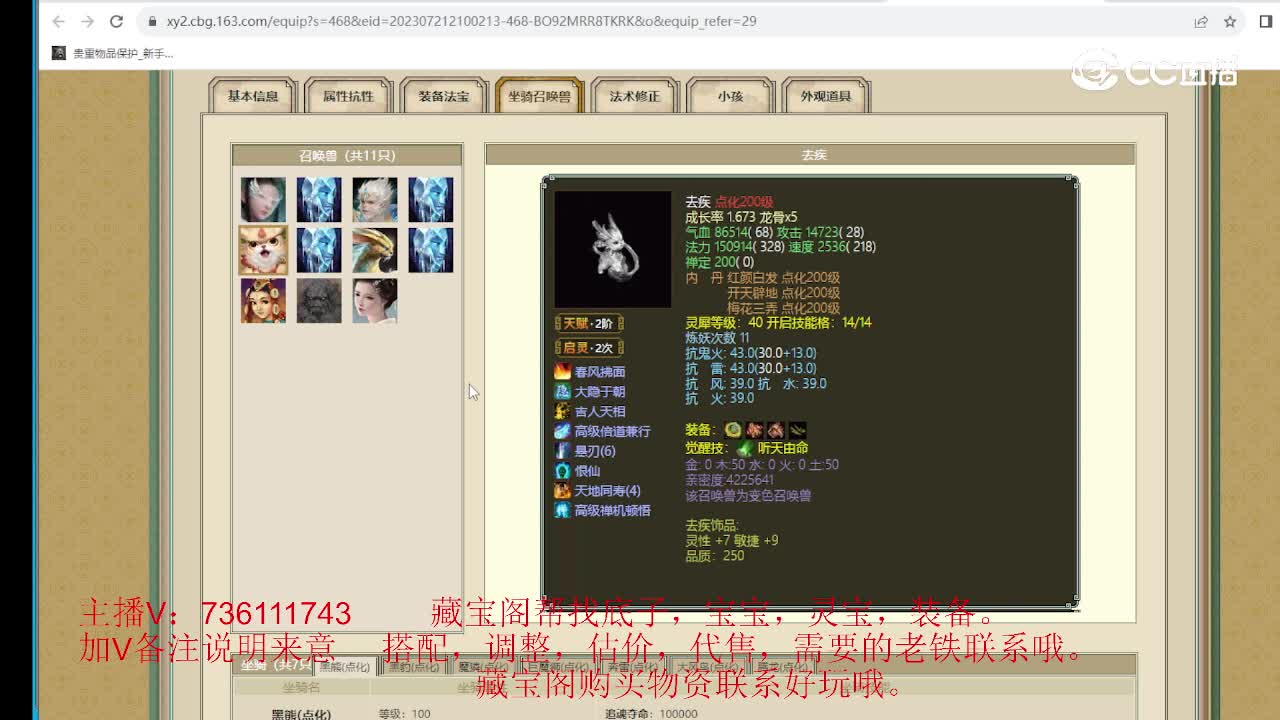Click the 天赋·2阶 badge
This screenshot has width=1280, height=720.
[589, 323]
